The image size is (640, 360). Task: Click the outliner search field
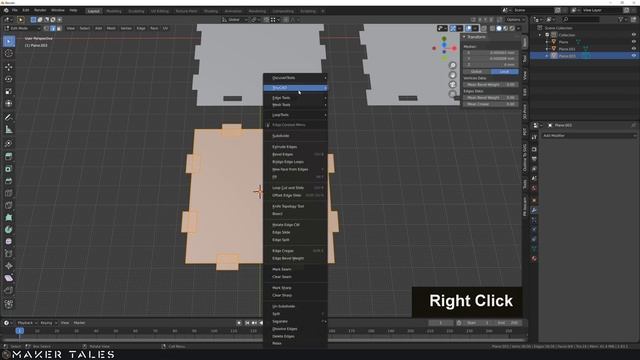[581, 20]
